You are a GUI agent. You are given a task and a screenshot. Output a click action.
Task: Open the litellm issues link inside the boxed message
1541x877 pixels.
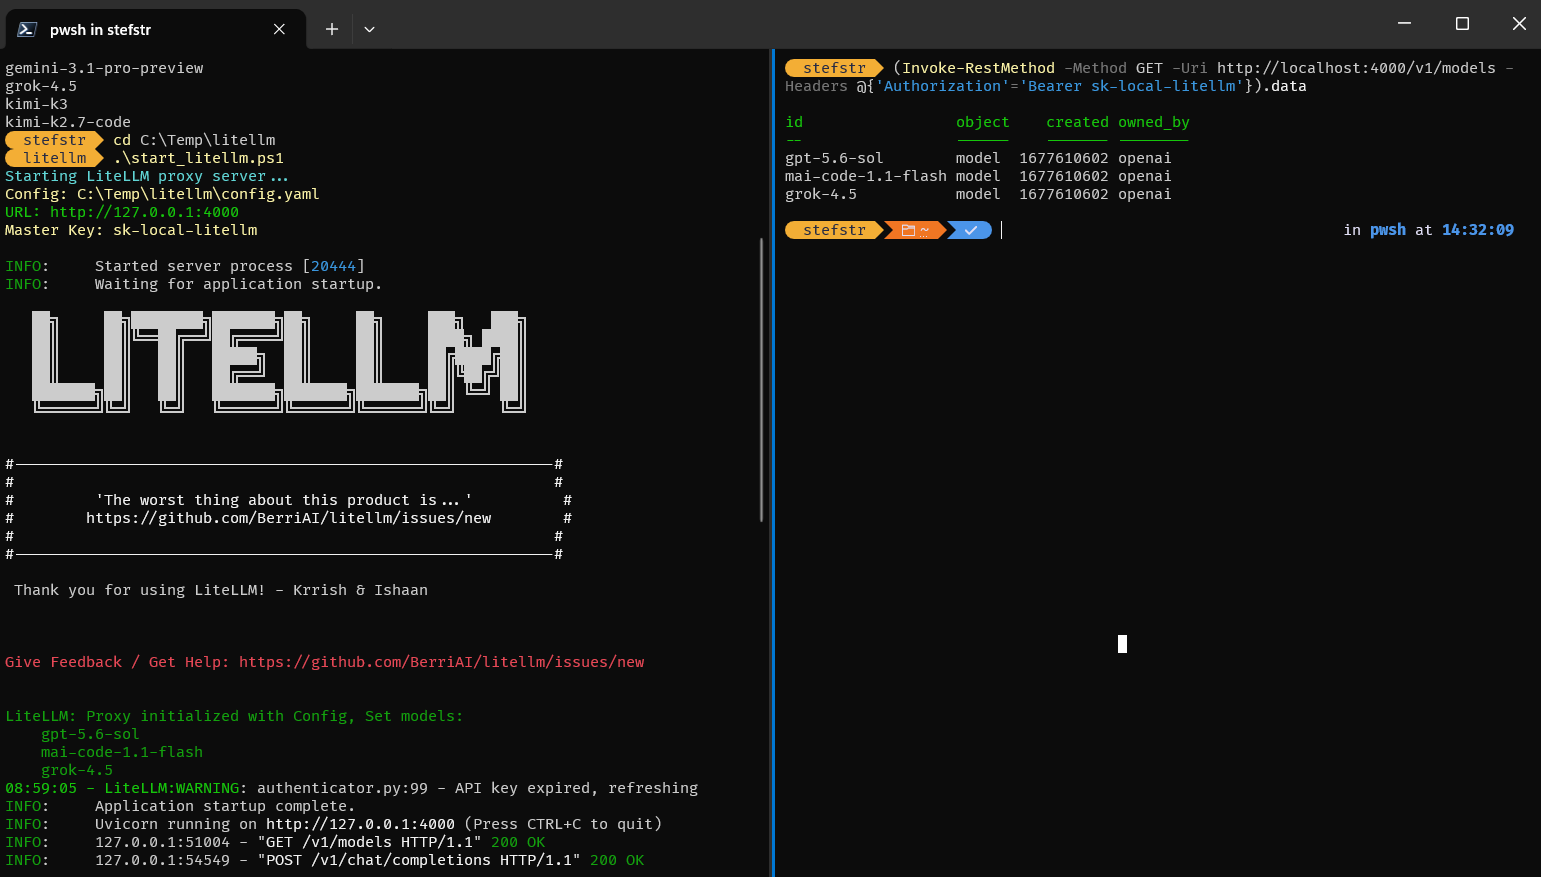(x=288, y=518)
